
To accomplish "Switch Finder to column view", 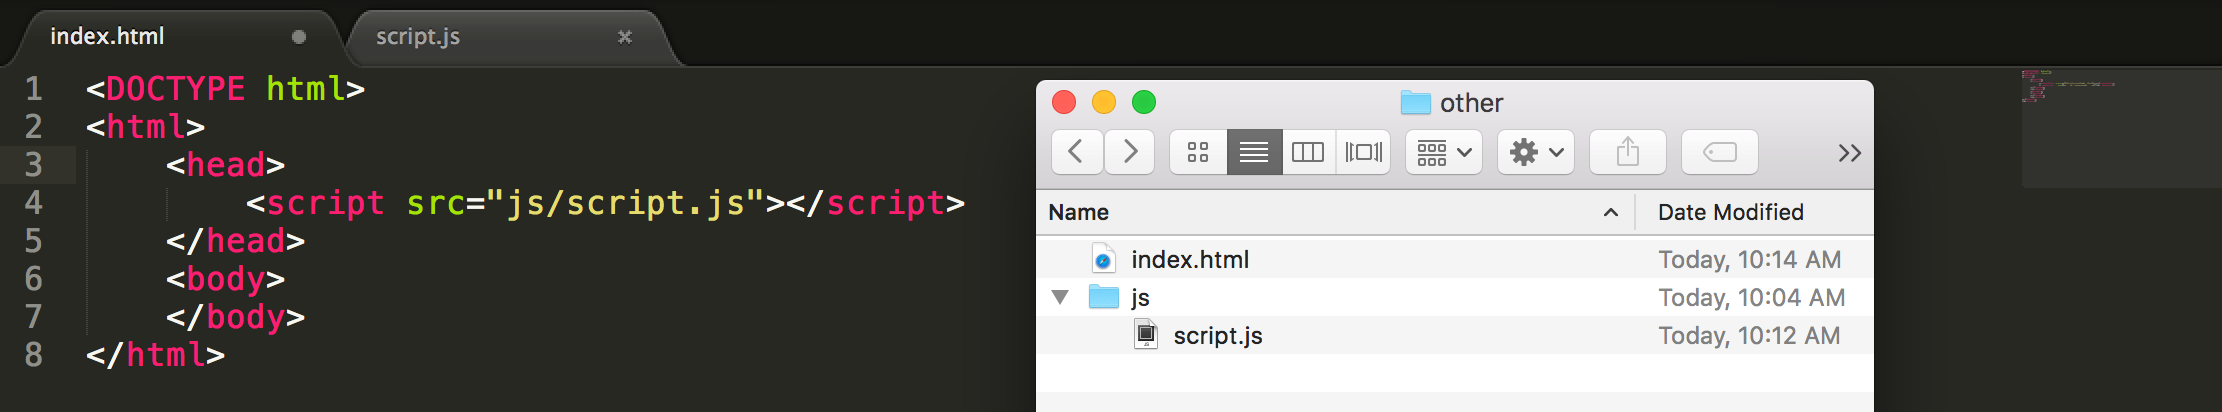I will point(1308,152).
